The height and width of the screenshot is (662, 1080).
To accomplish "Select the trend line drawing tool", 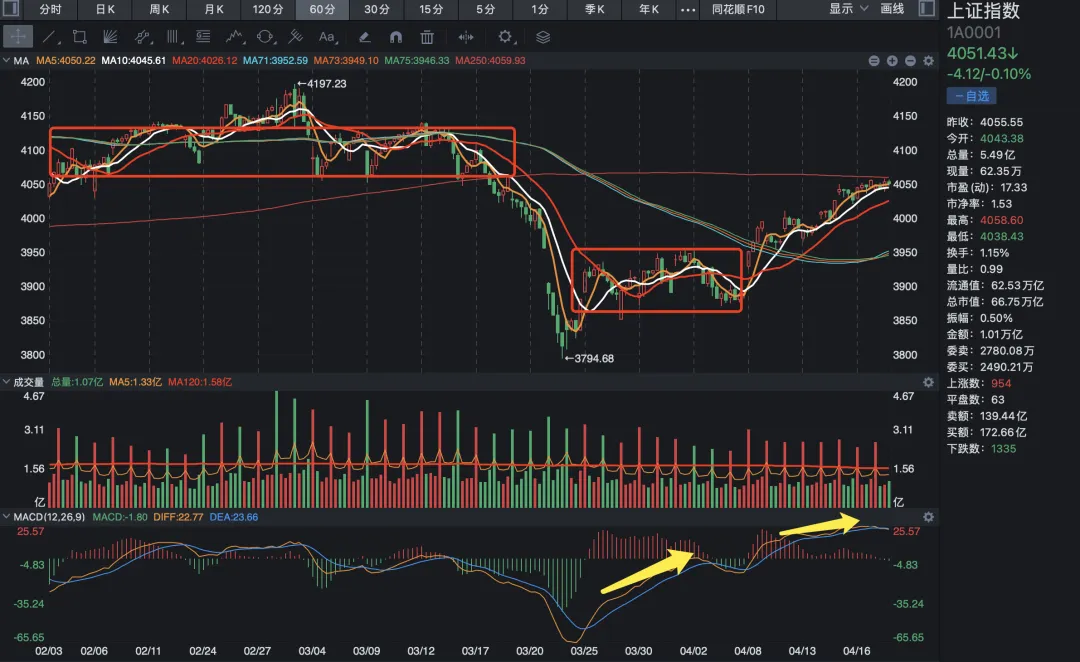I will [50, 37].
